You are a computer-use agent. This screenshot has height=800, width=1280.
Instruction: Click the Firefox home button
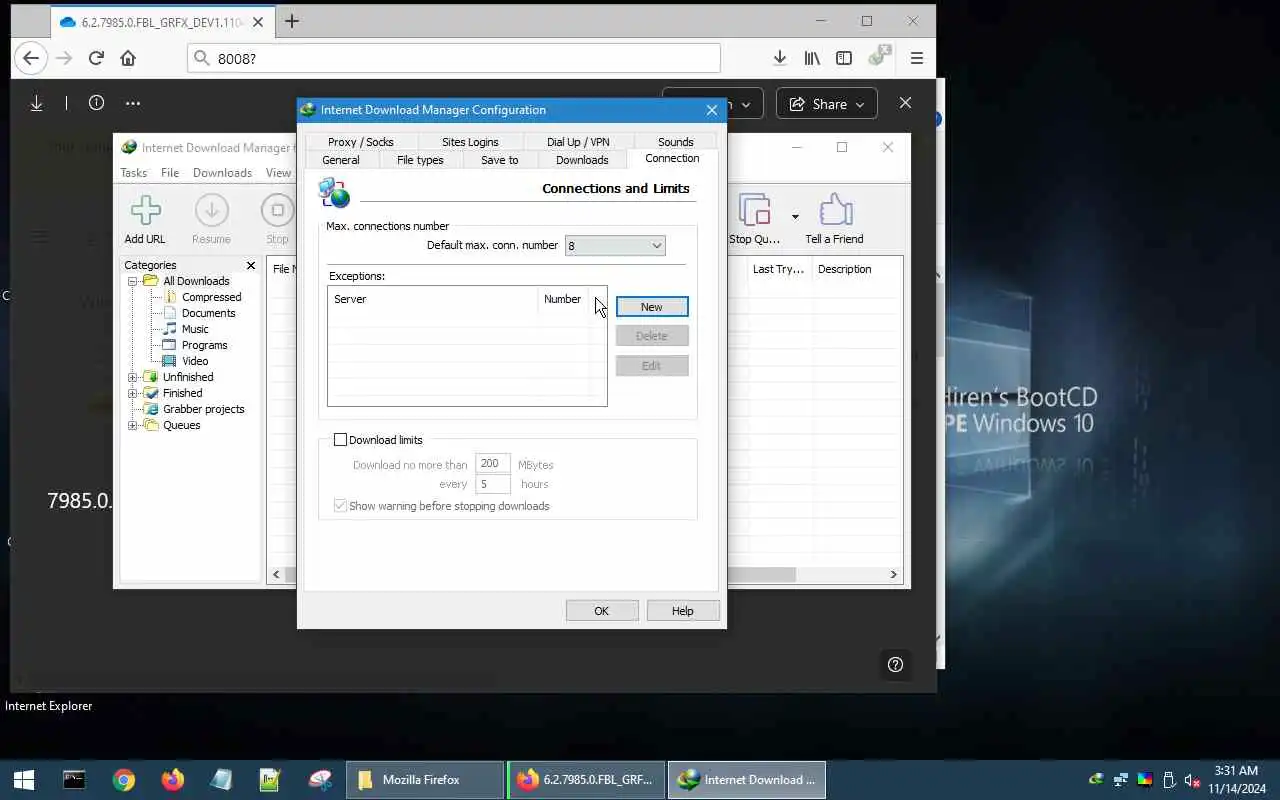click(128, 58)
